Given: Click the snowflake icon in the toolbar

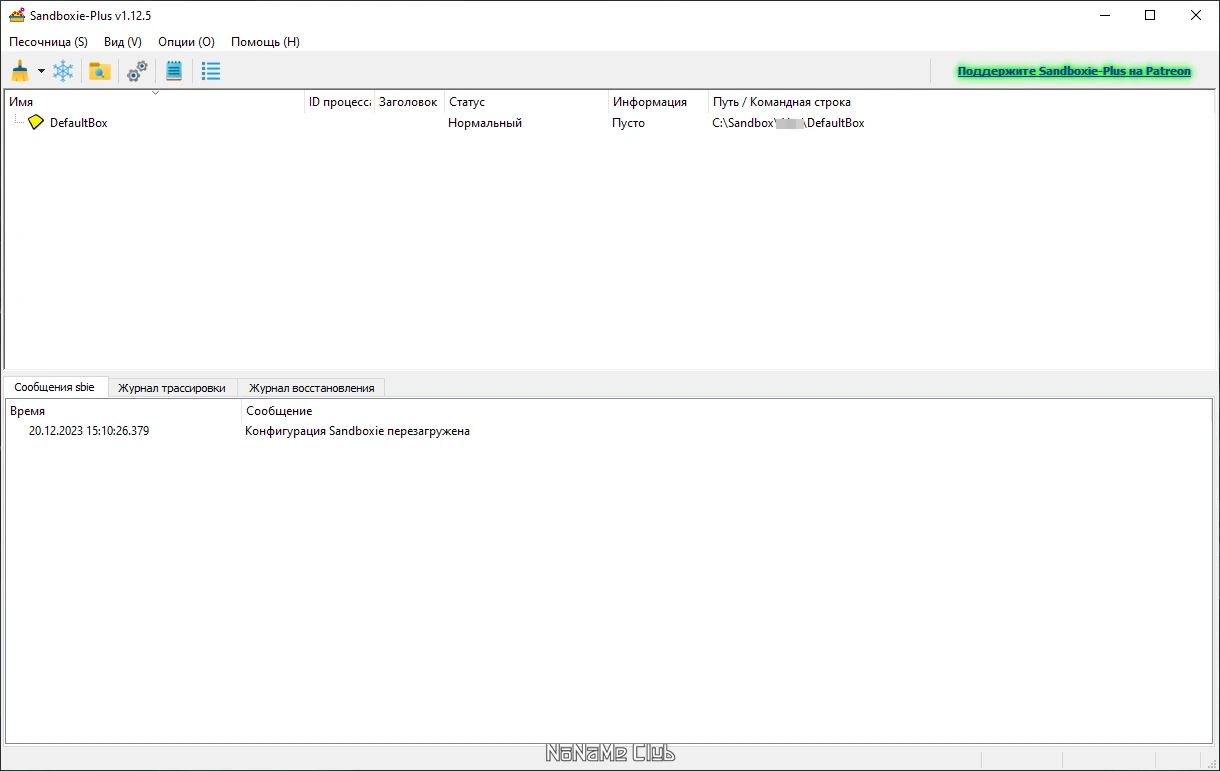Looking at the screenshot, I should pos(63,71).
